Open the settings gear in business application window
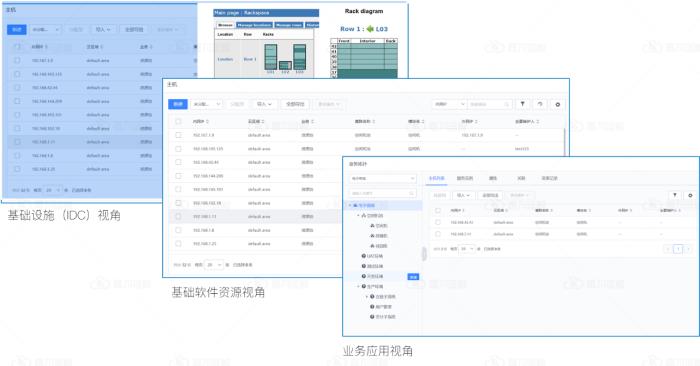Viewport: 700px width, 366px height. pyautogui.click(x=690, y=195)
